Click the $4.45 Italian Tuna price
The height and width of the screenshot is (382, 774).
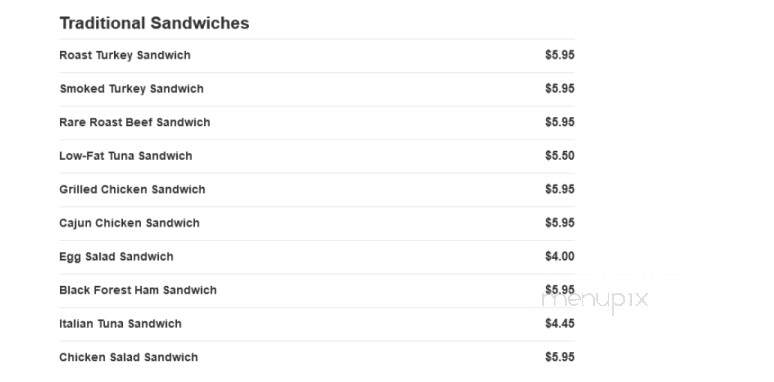point(560,323)
